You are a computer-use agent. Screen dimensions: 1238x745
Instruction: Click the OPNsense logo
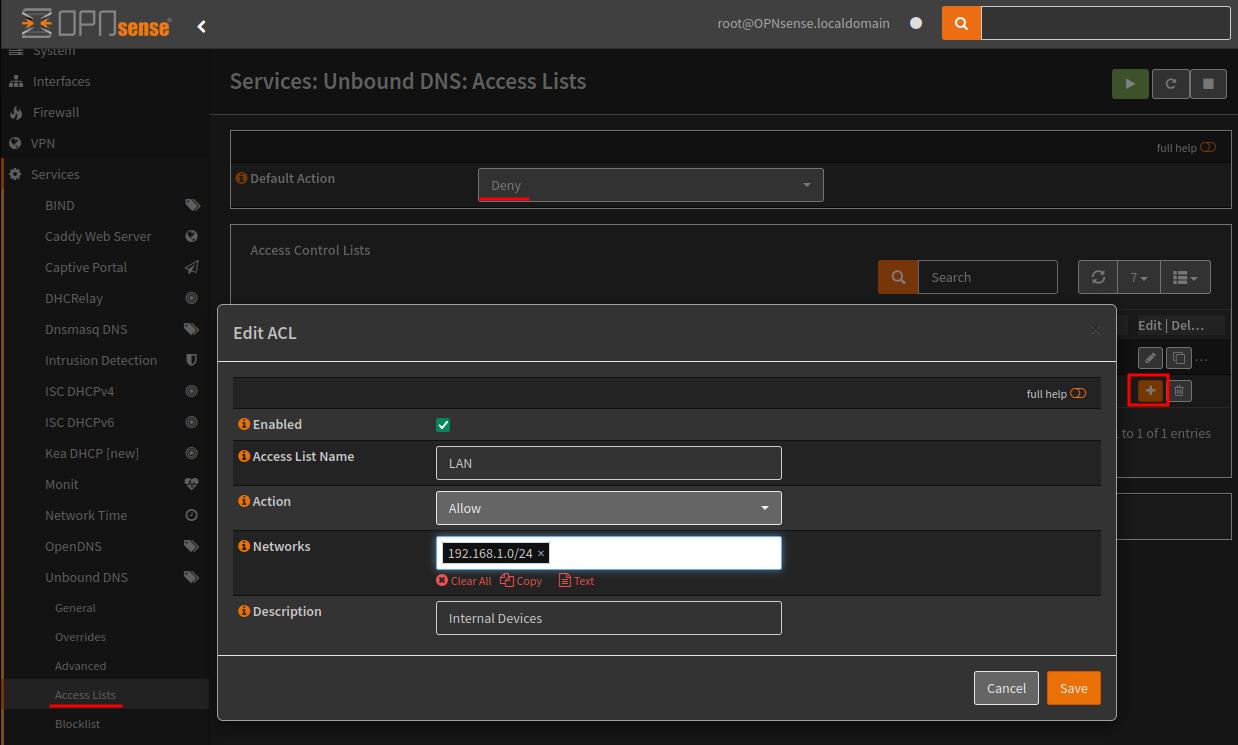[96, 24]
